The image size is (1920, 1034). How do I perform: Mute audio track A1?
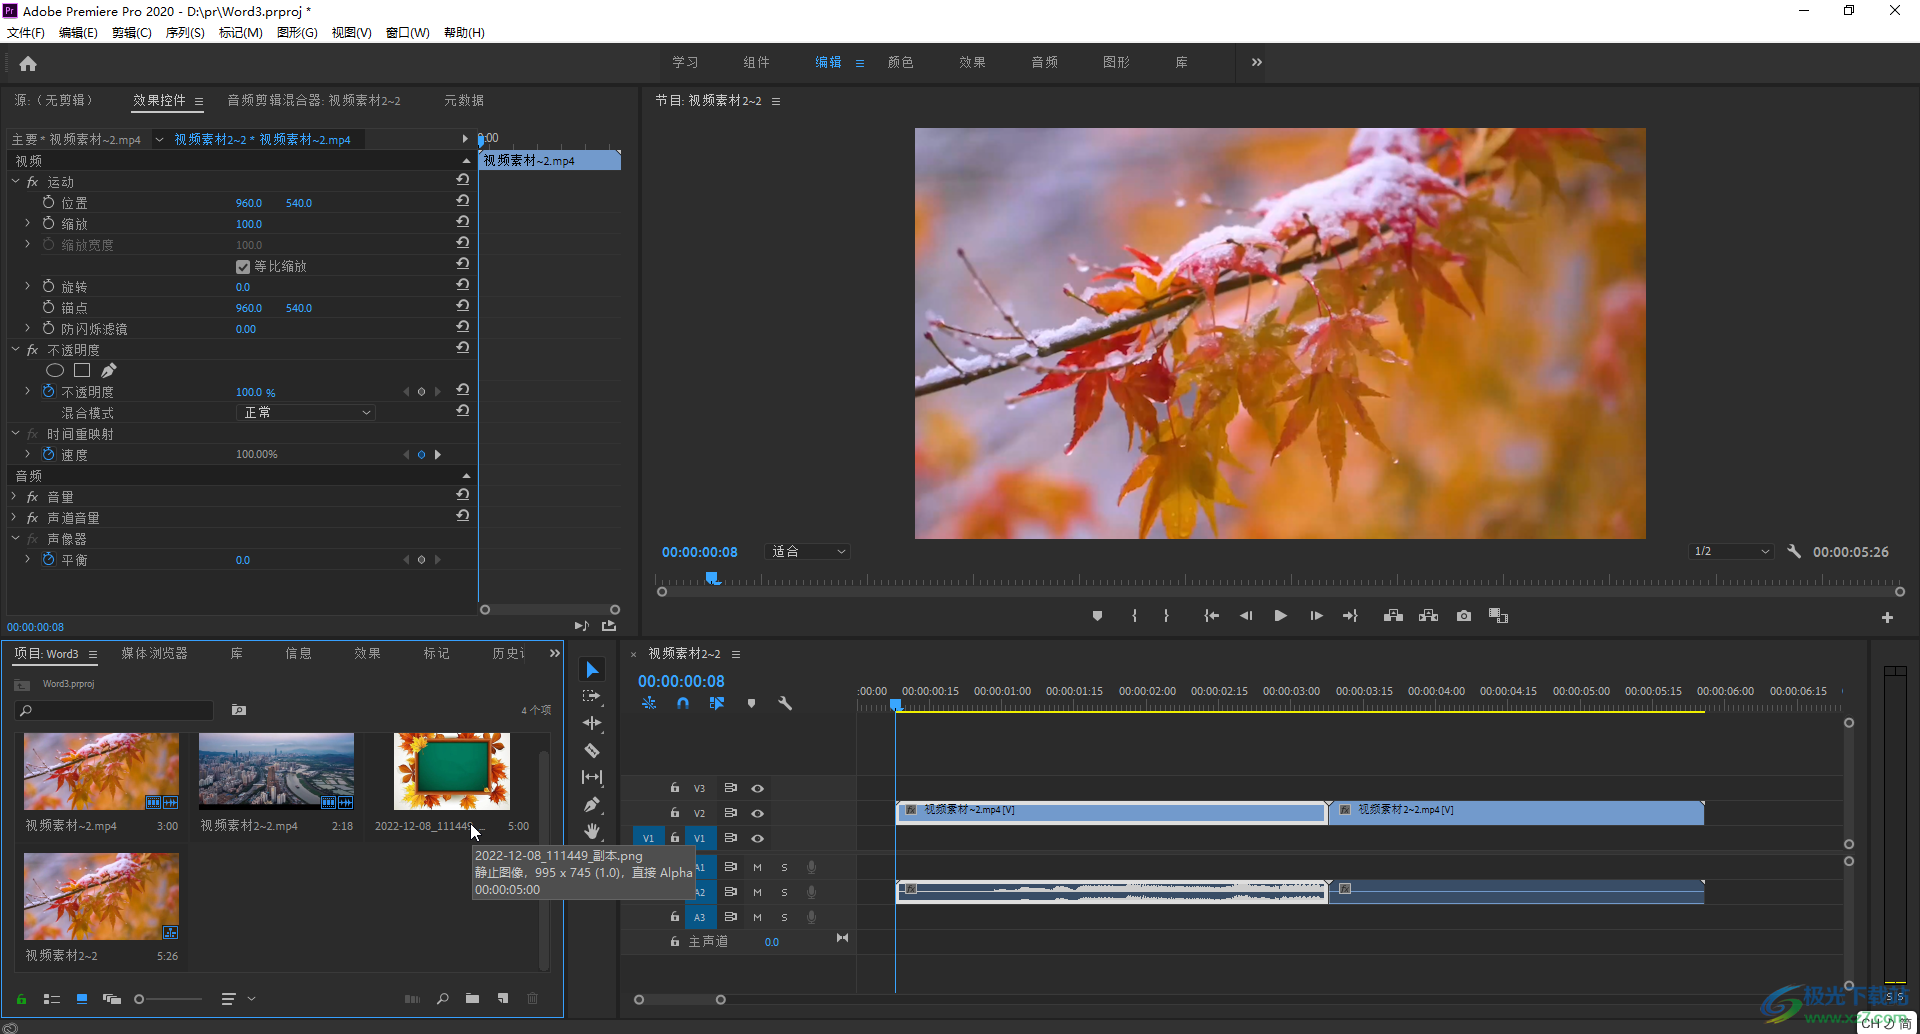(757, 867)
